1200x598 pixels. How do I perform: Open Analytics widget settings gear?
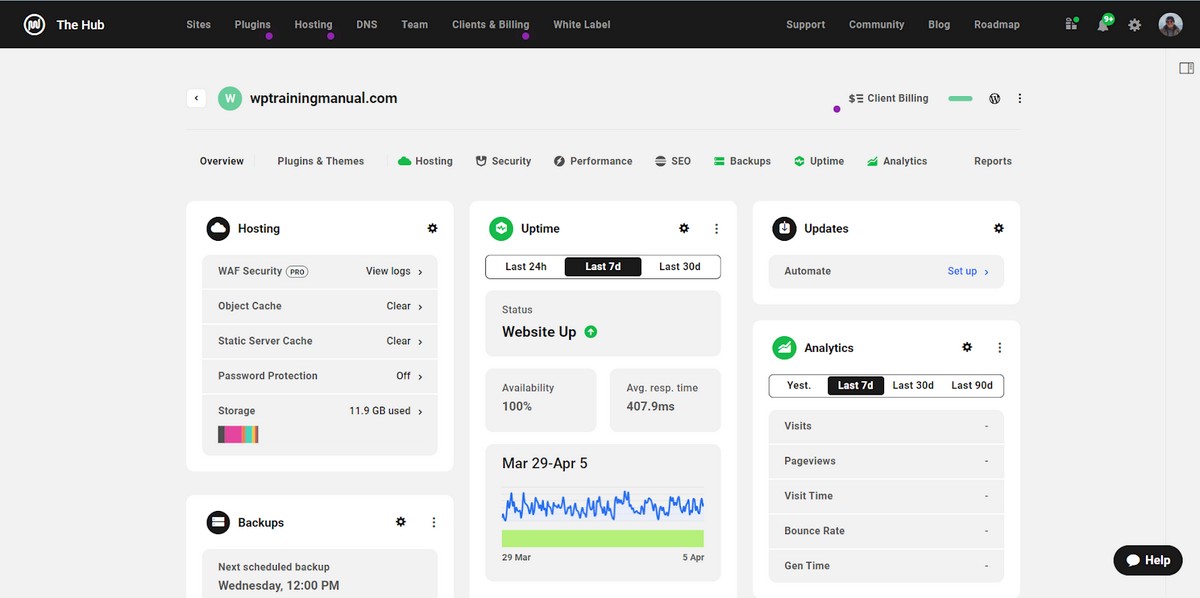[x=967, y=347]
